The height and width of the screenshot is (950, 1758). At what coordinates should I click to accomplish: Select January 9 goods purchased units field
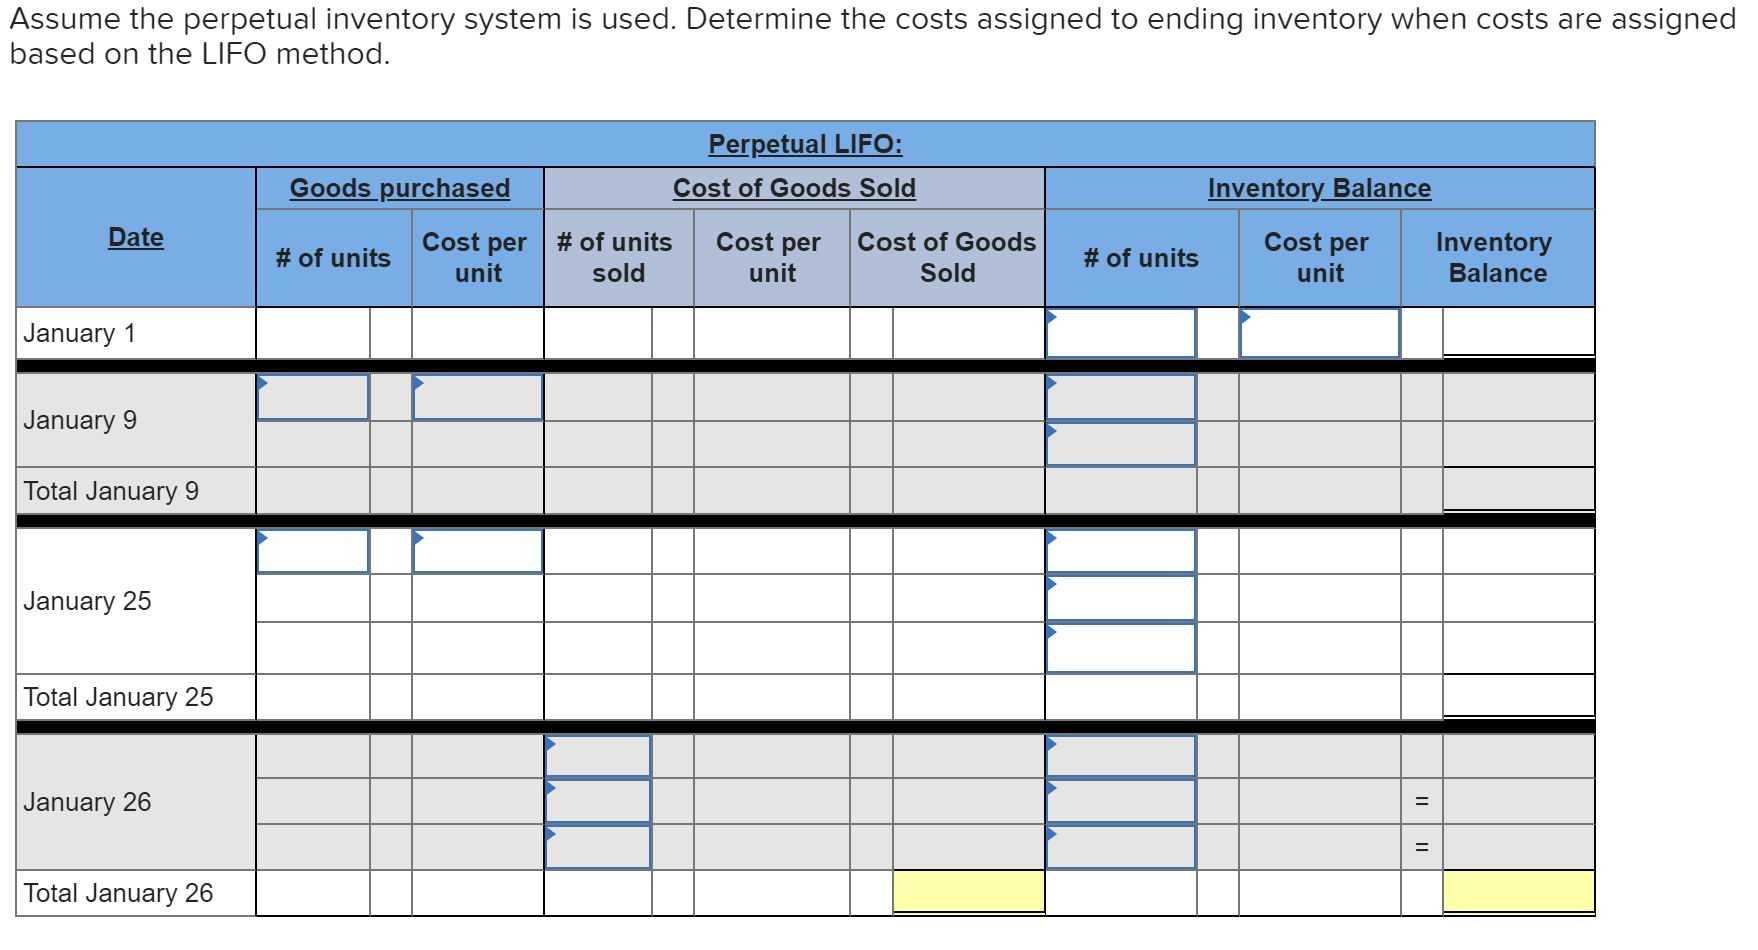tap(313, 397)
